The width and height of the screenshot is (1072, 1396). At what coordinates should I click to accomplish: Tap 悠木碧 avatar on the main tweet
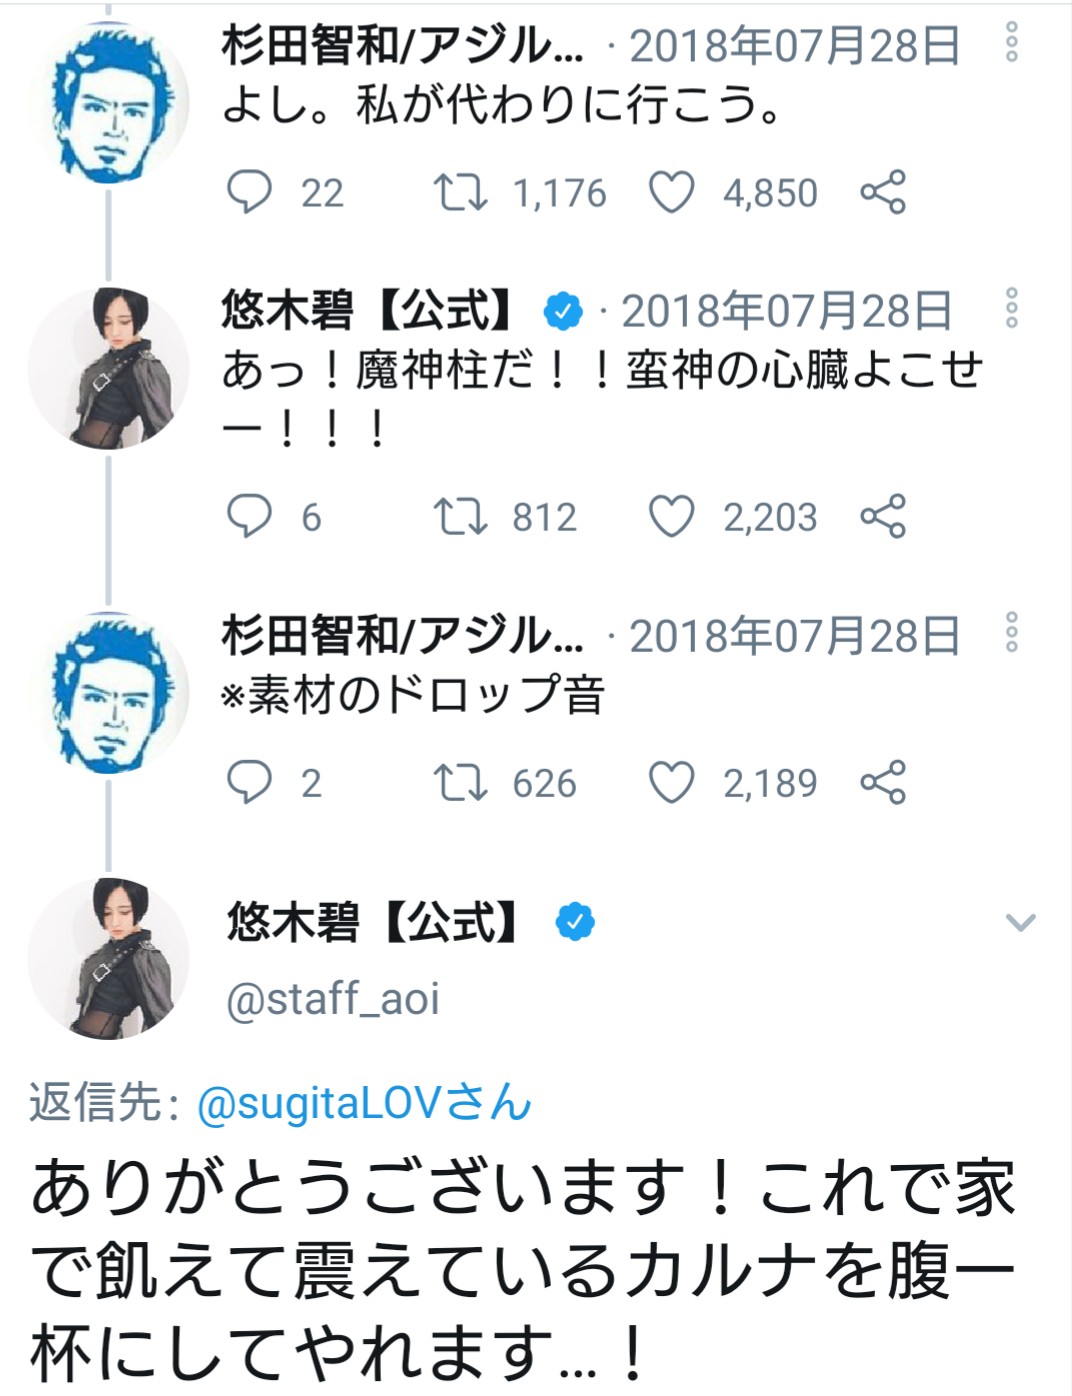pyautogui.click(x=108, y=958)
